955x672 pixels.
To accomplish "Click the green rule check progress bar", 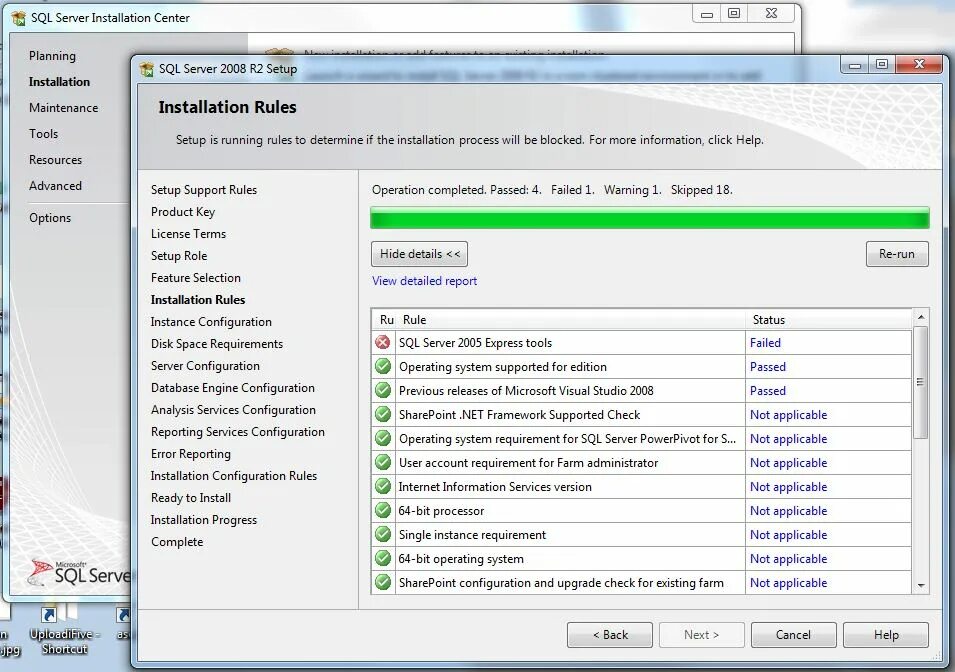I will 650,218.
